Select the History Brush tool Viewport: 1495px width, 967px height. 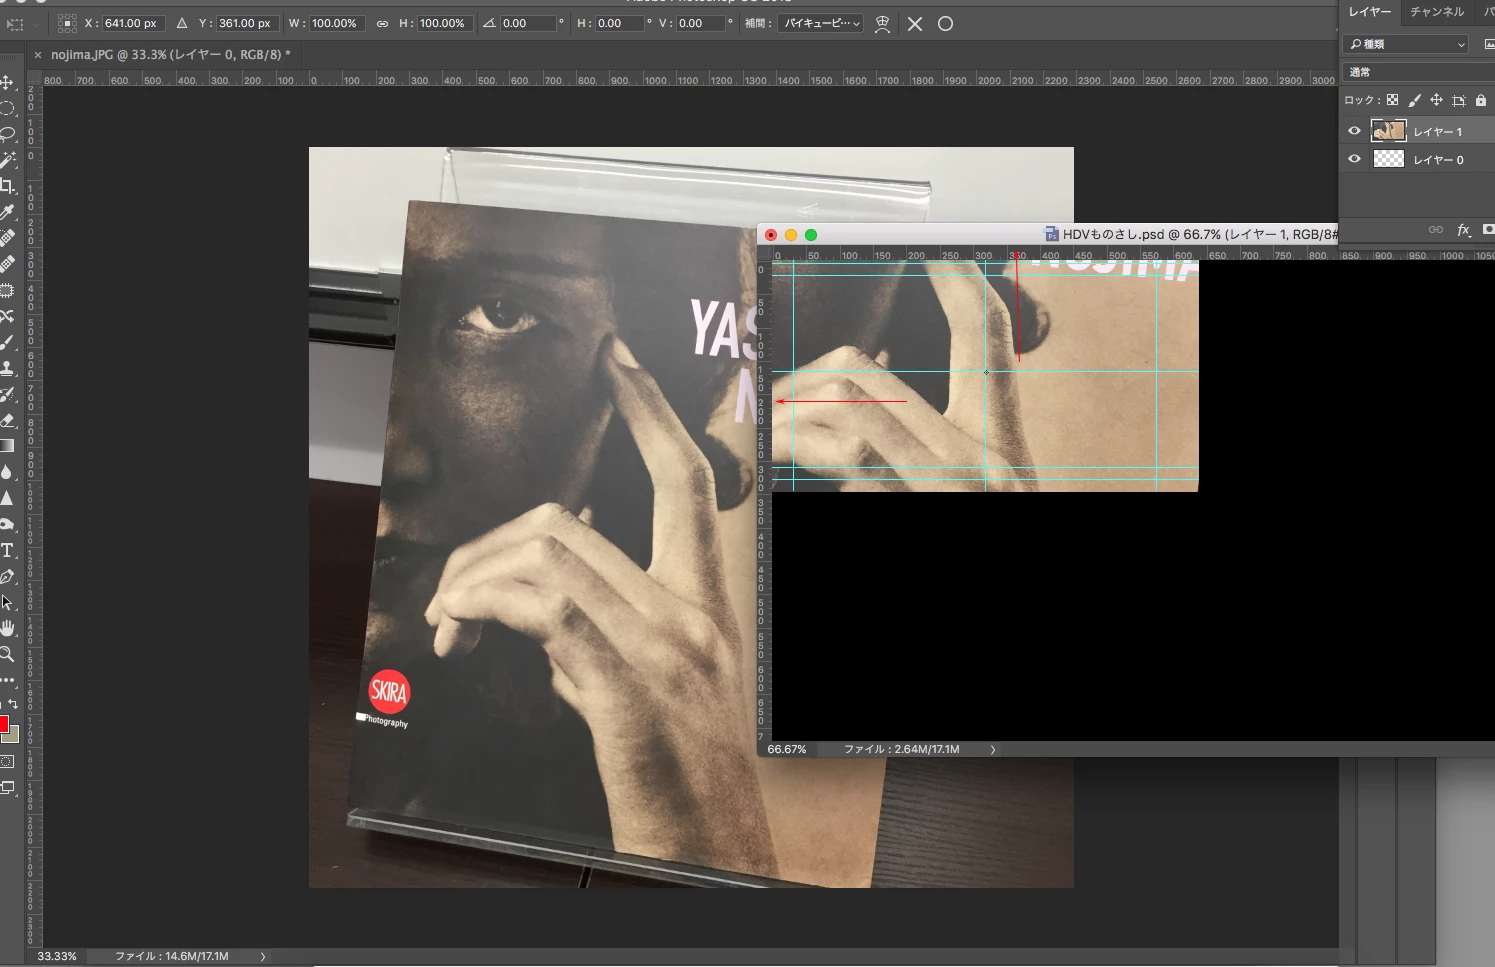point(7,394)
